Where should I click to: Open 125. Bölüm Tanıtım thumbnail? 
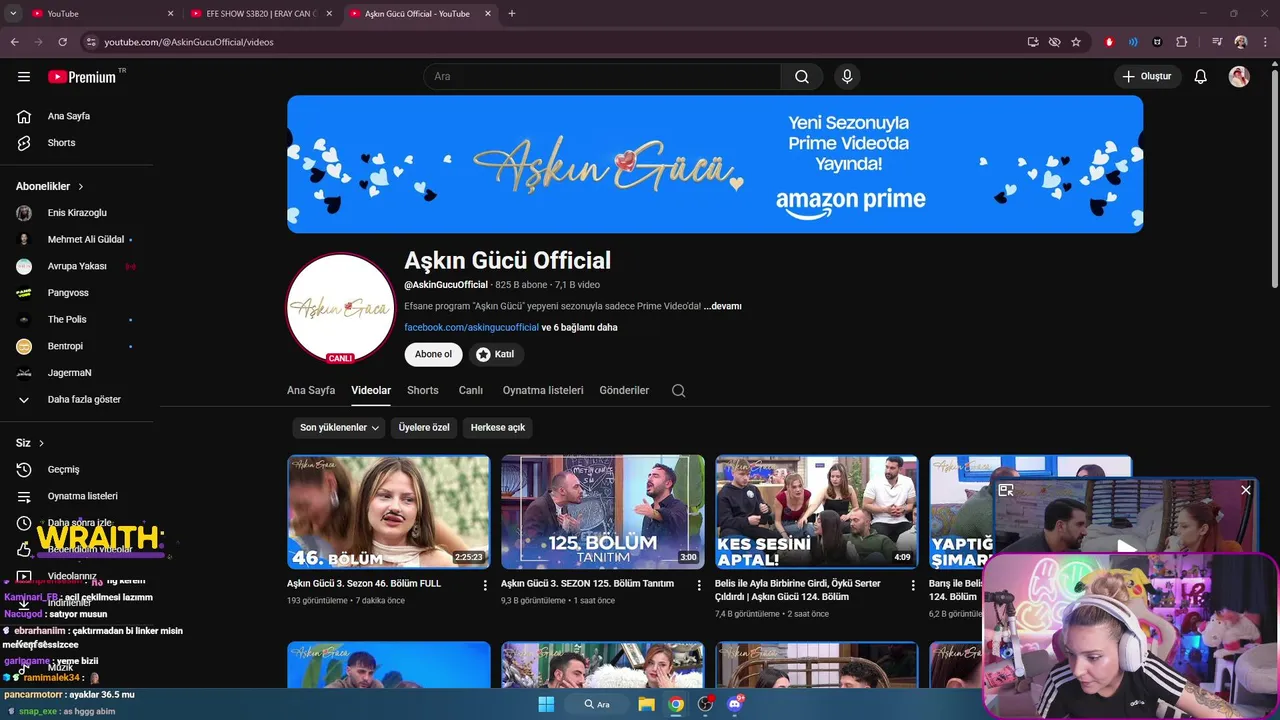point(602,512)
